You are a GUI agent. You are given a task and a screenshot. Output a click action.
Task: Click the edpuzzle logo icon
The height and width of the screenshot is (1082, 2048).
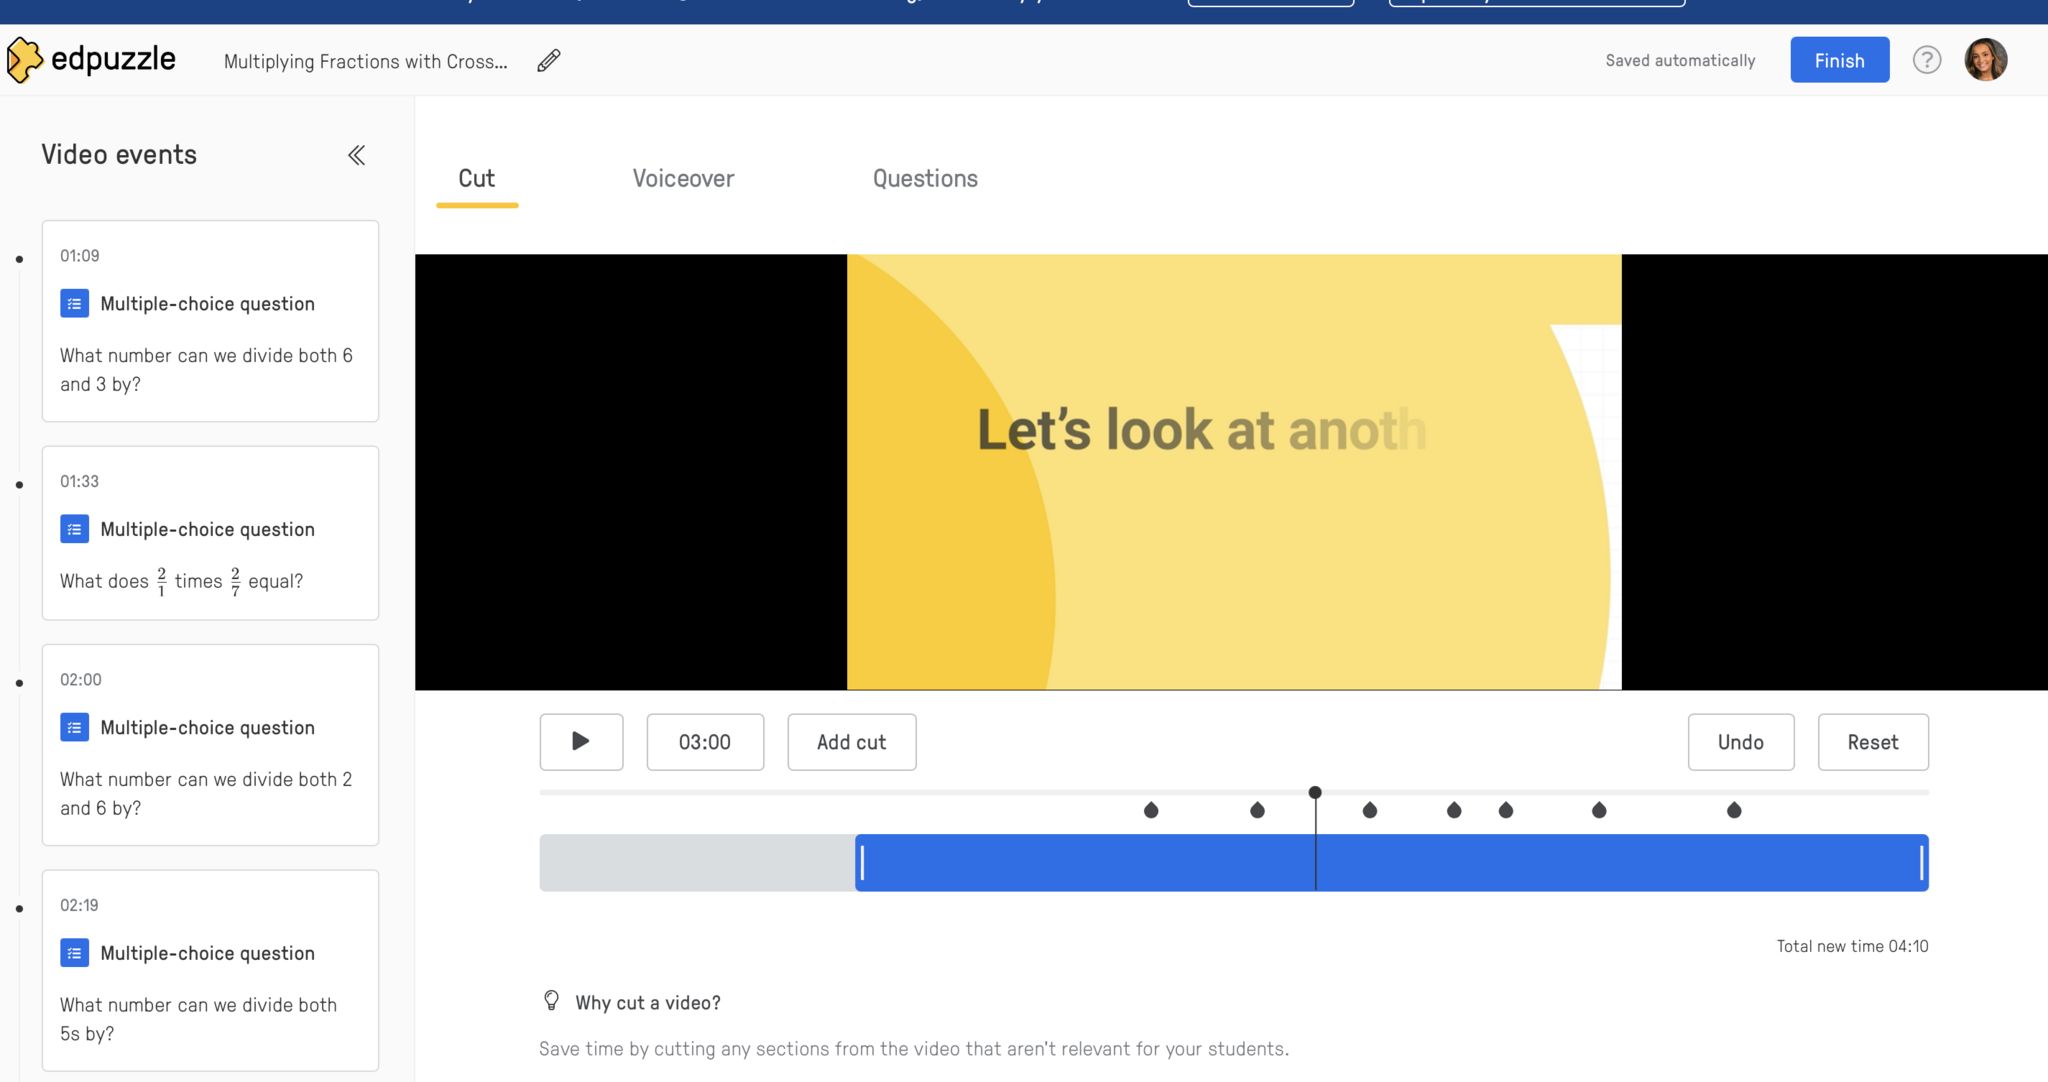(24, 60)
